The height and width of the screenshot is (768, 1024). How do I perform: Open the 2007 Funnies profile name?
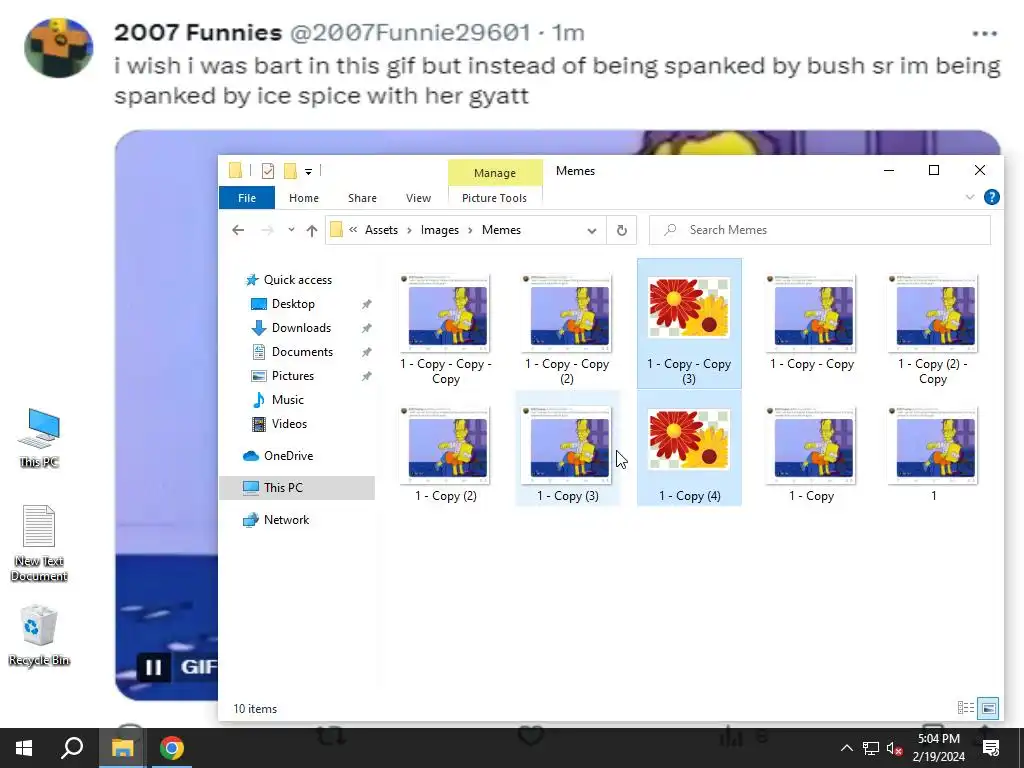pos(198,32)
